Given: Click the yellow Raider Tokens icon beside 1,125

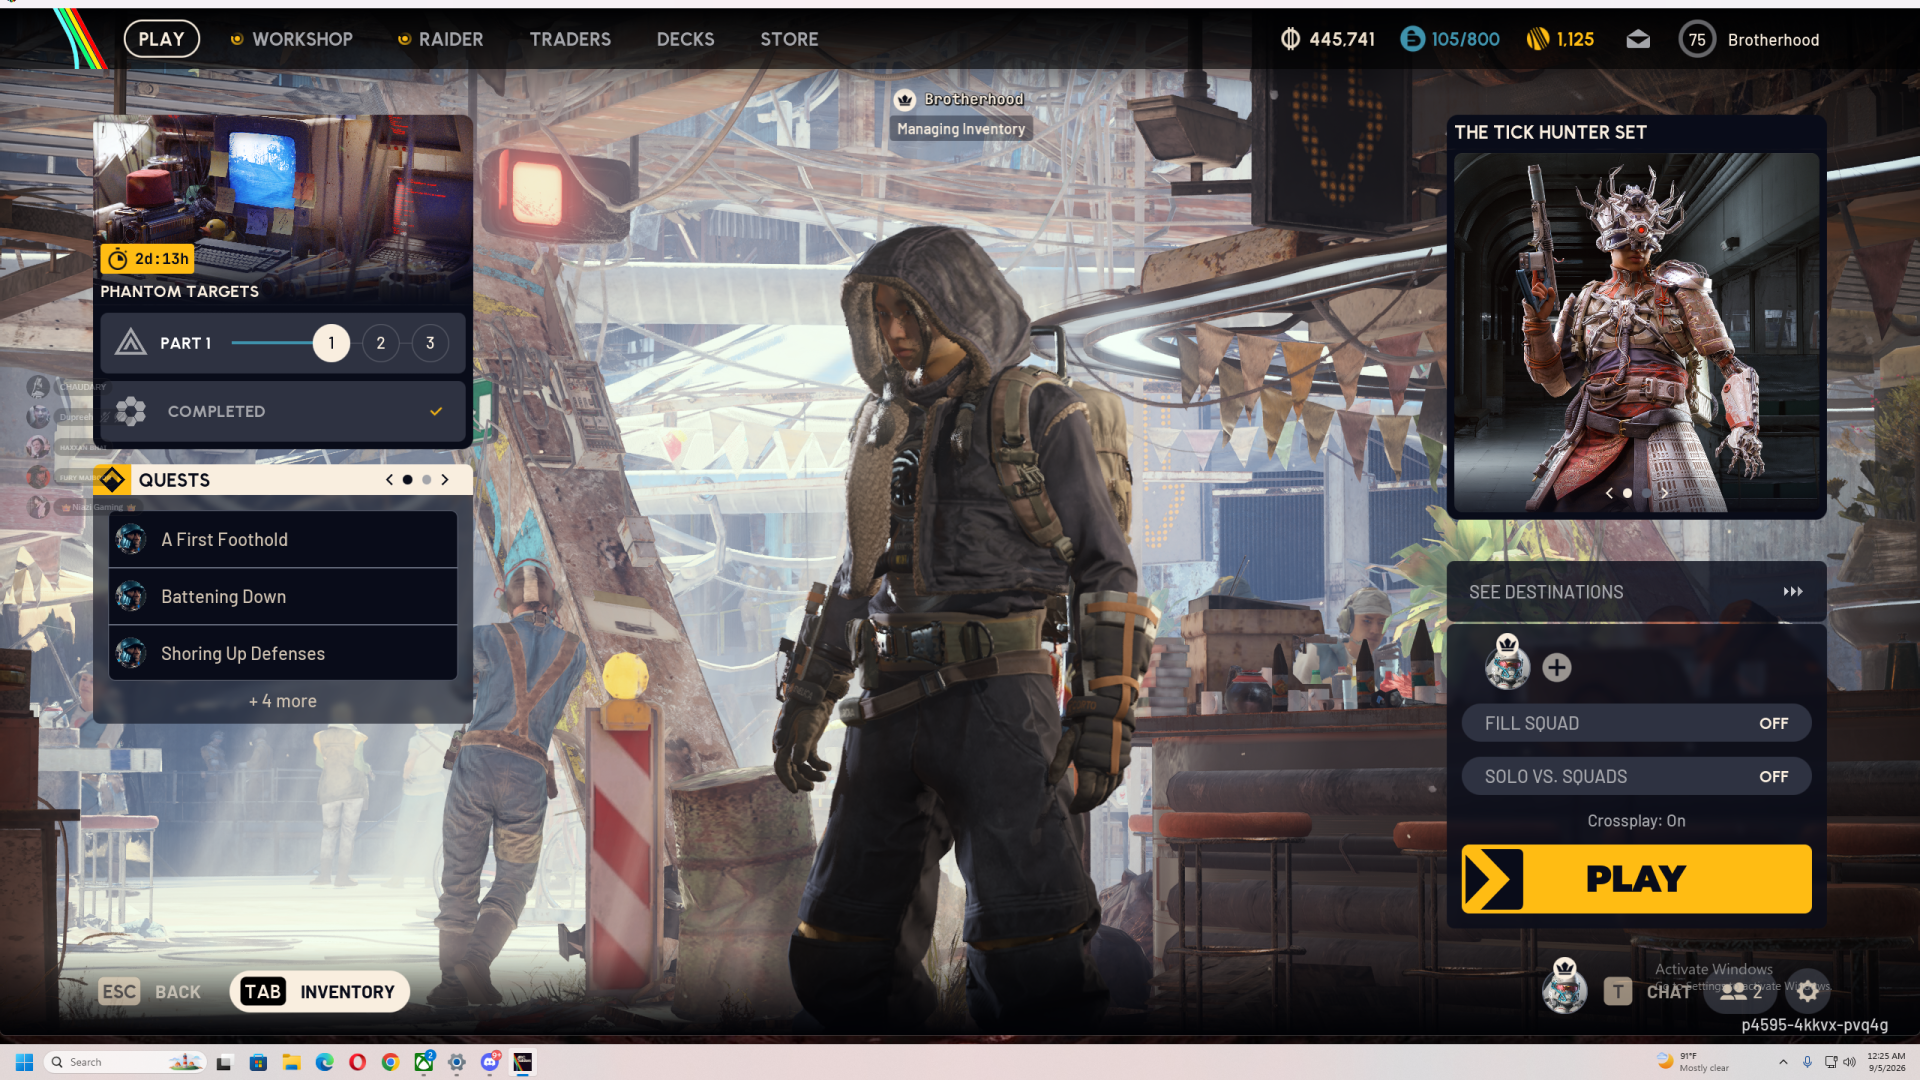Looking at the screenshot, I should (x=1538, y=39).
